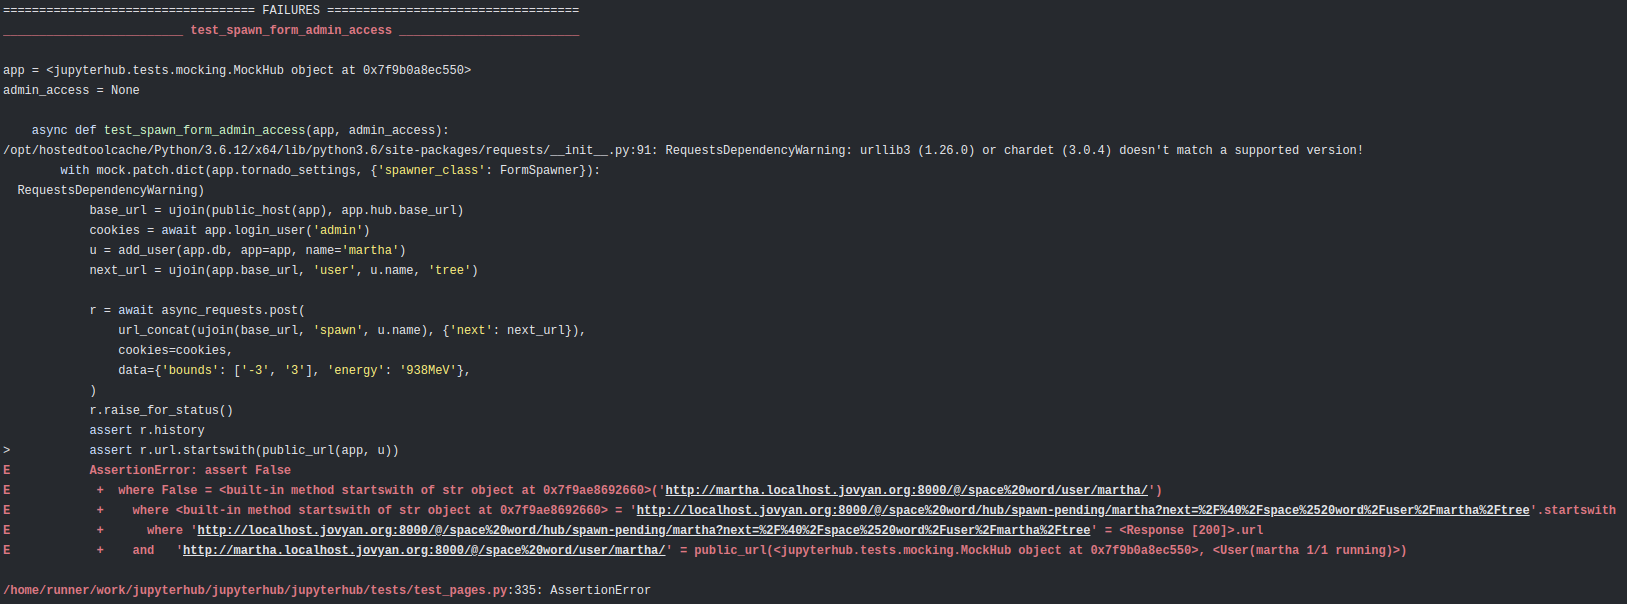This screenshot has height=604, width=1627.
Task: Click the "data={'bounds':" argument line
Action: click(x=294, y=370)
